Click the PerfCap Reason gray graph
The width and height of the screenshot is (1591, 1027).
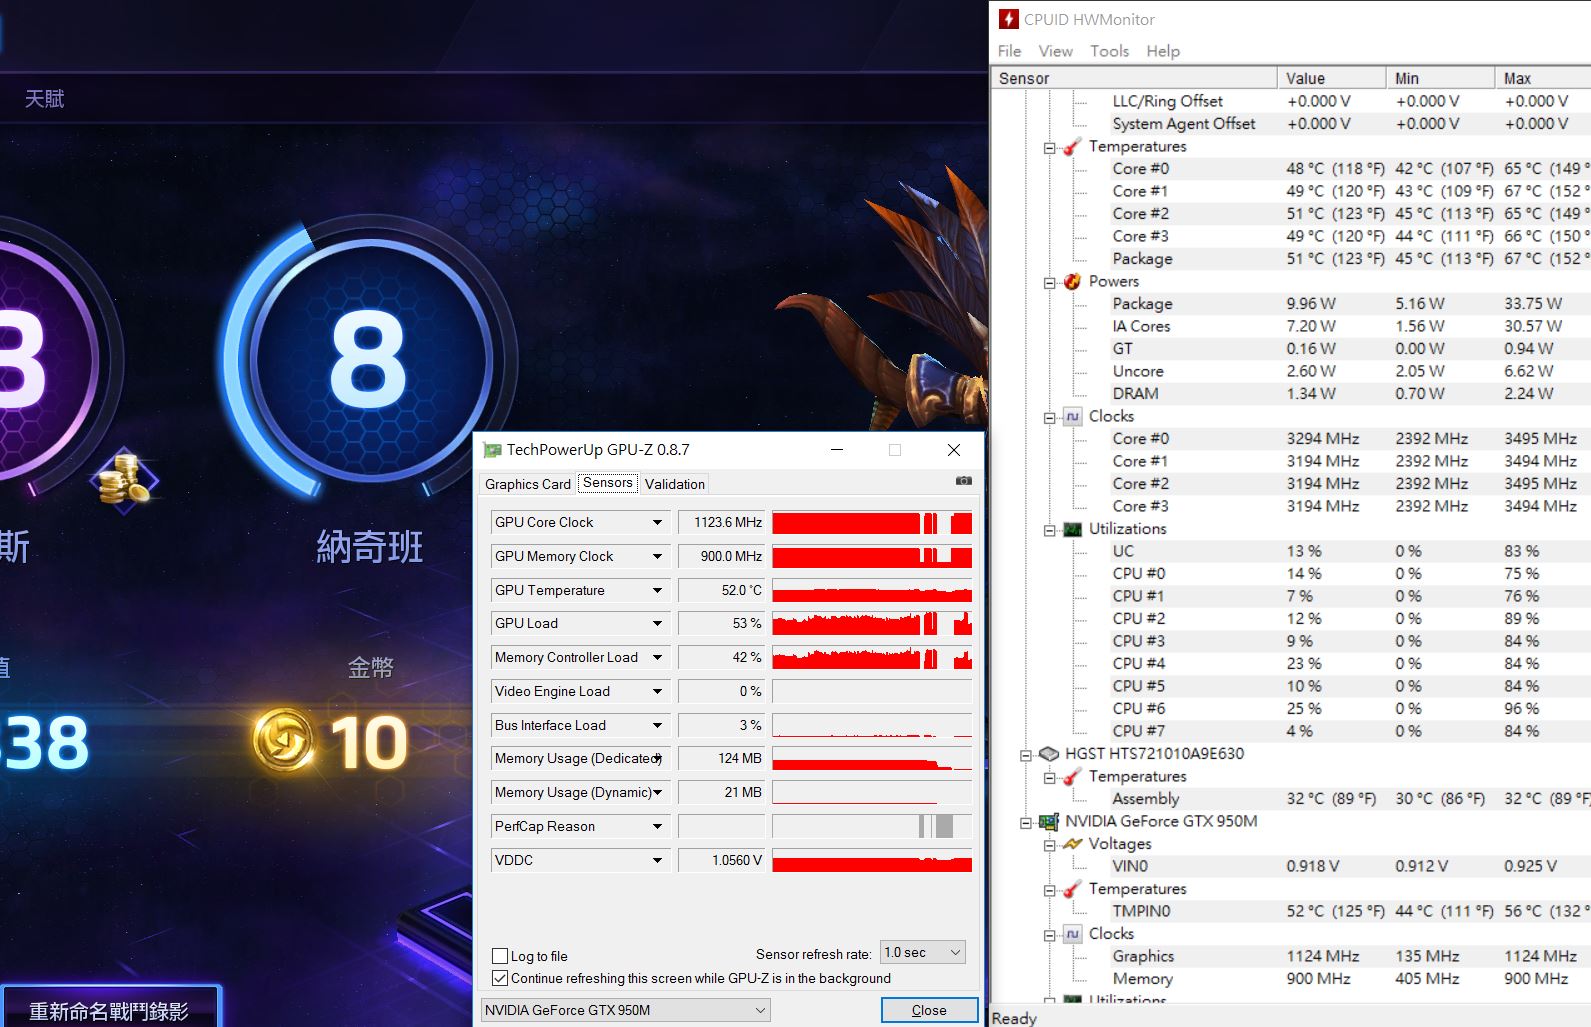[x=872, y=826]
